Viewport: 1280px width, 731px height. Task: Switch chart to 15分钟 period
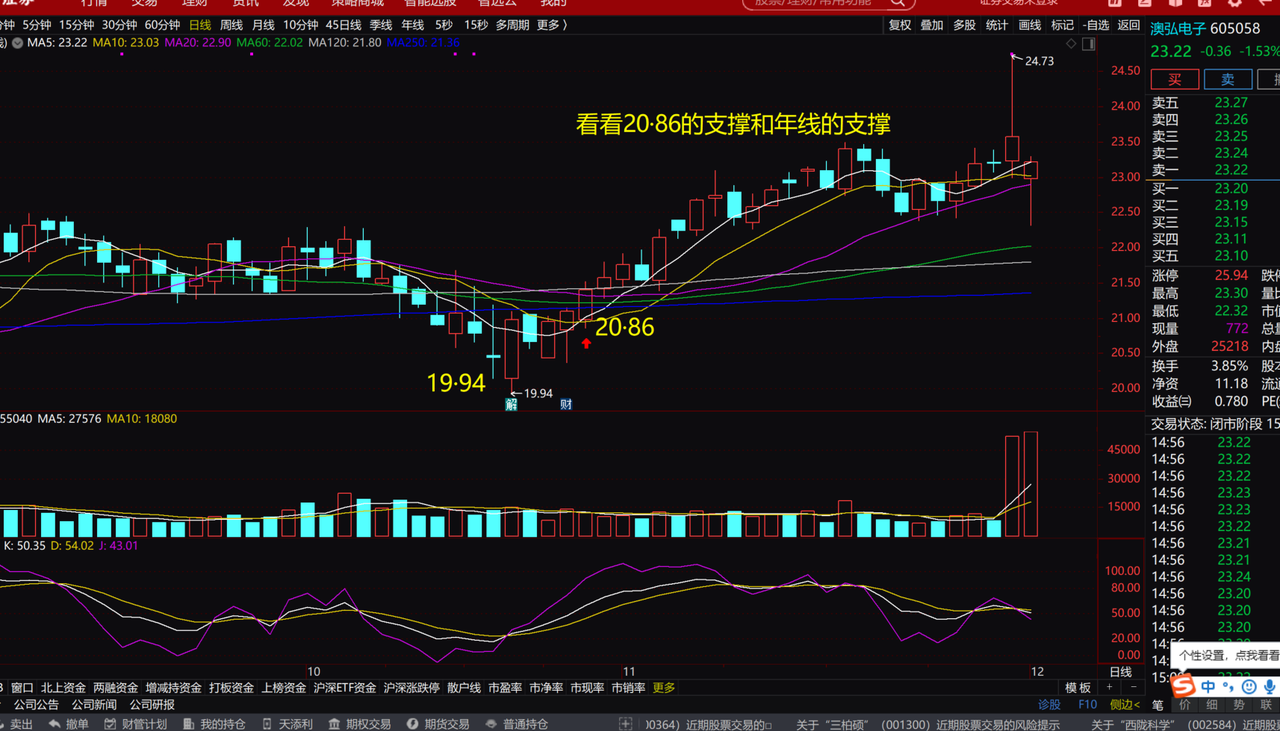coord(77,25)
